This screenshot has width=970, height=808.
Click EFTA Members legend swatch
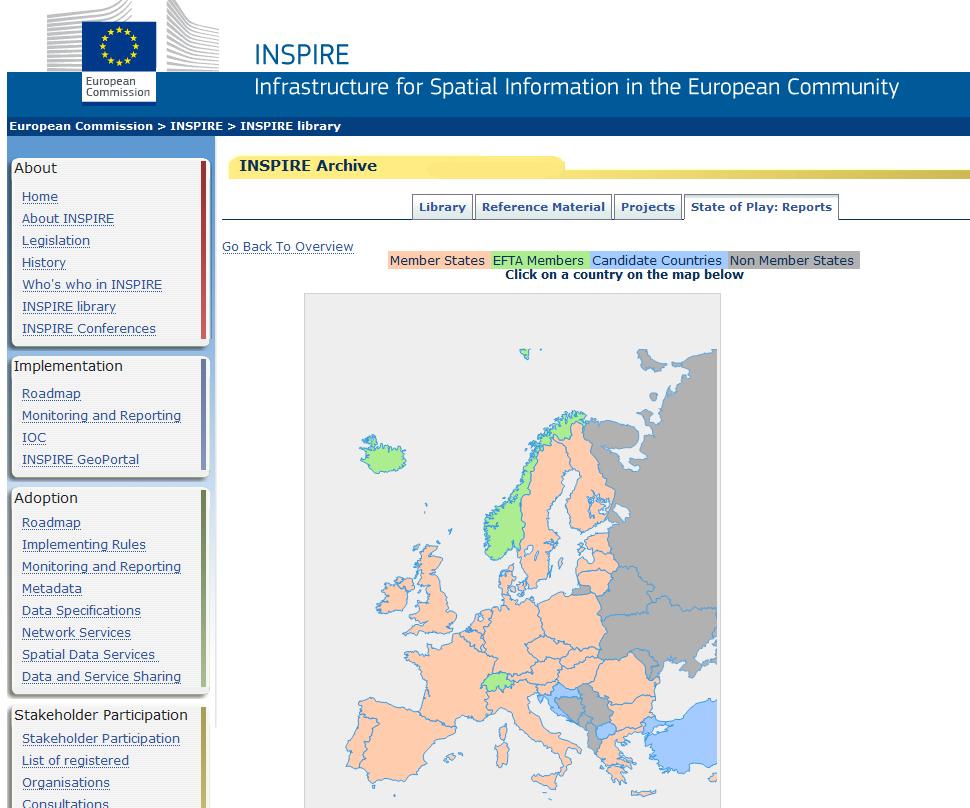tap(539, 260)
